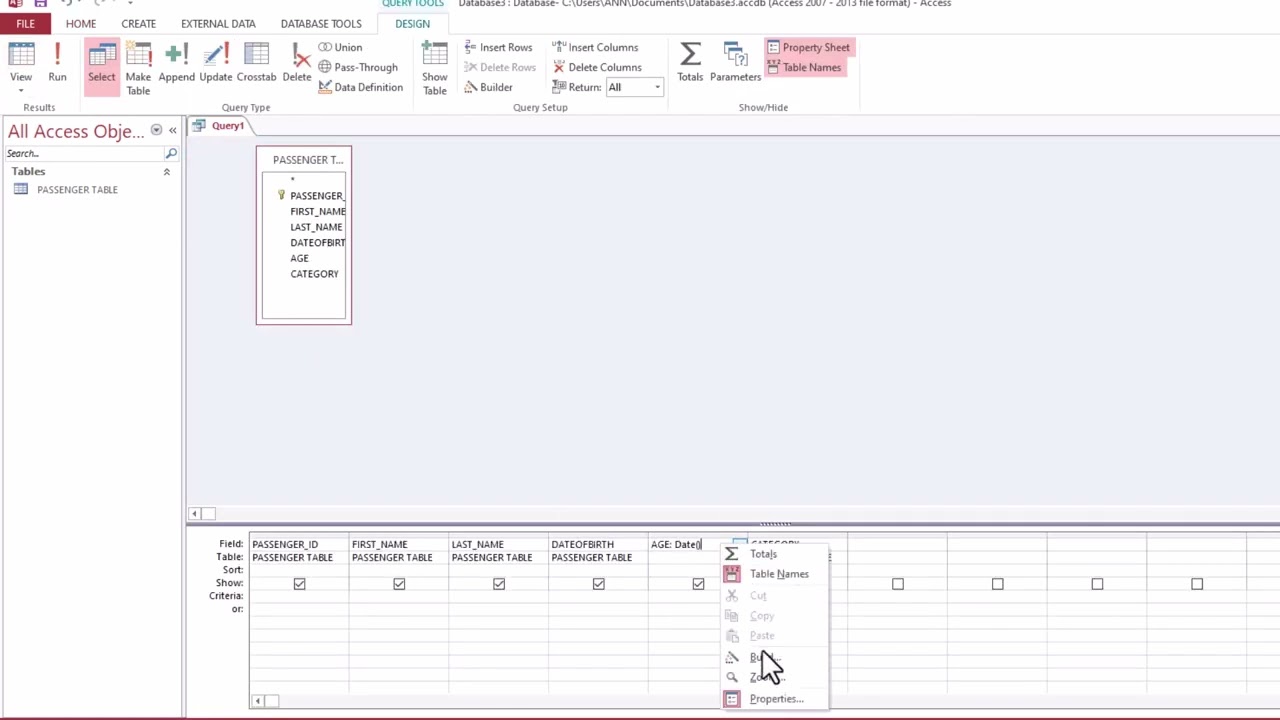The height and width of the screenshot is (720, 1280).
Task: Click the PASSENGER_ID field cell in grid
Action: [299, 544]
